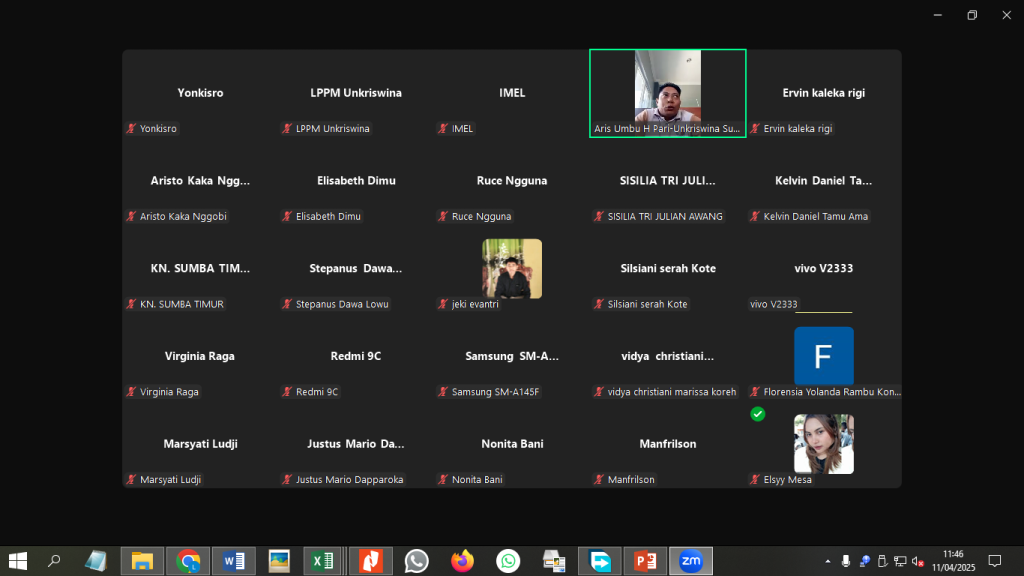This screenshot has height=576, width=1024.
Task: Click the large IMEL name in tile
Action: coord(512,93)
